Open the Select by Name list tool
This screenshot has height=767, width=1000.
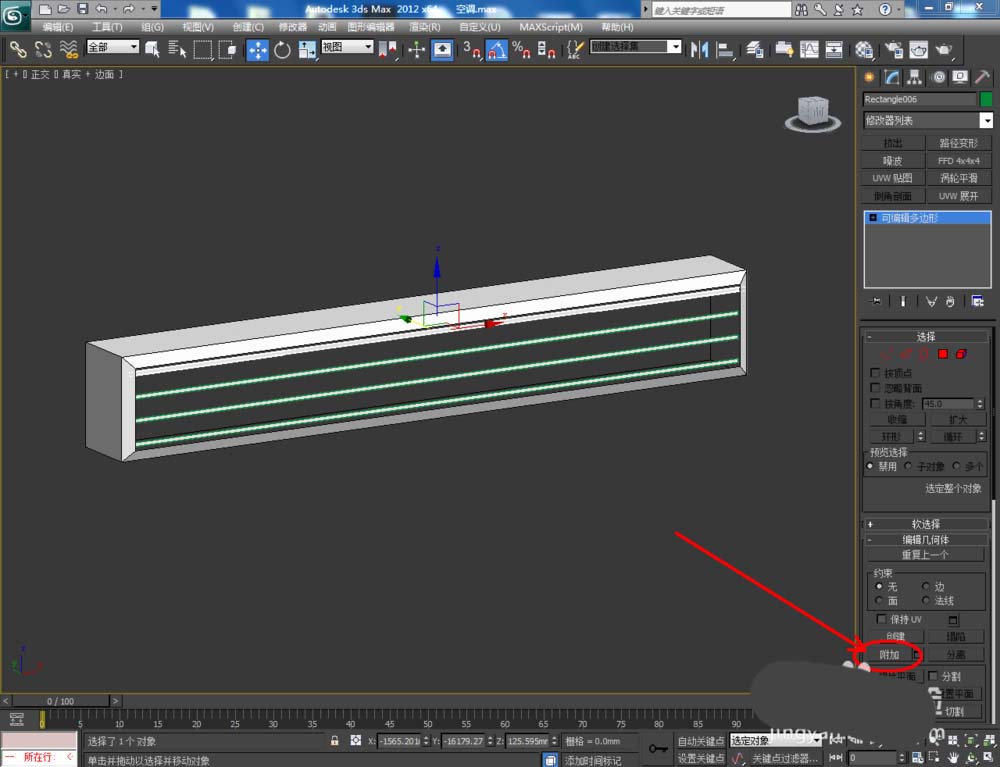[177, 49]
